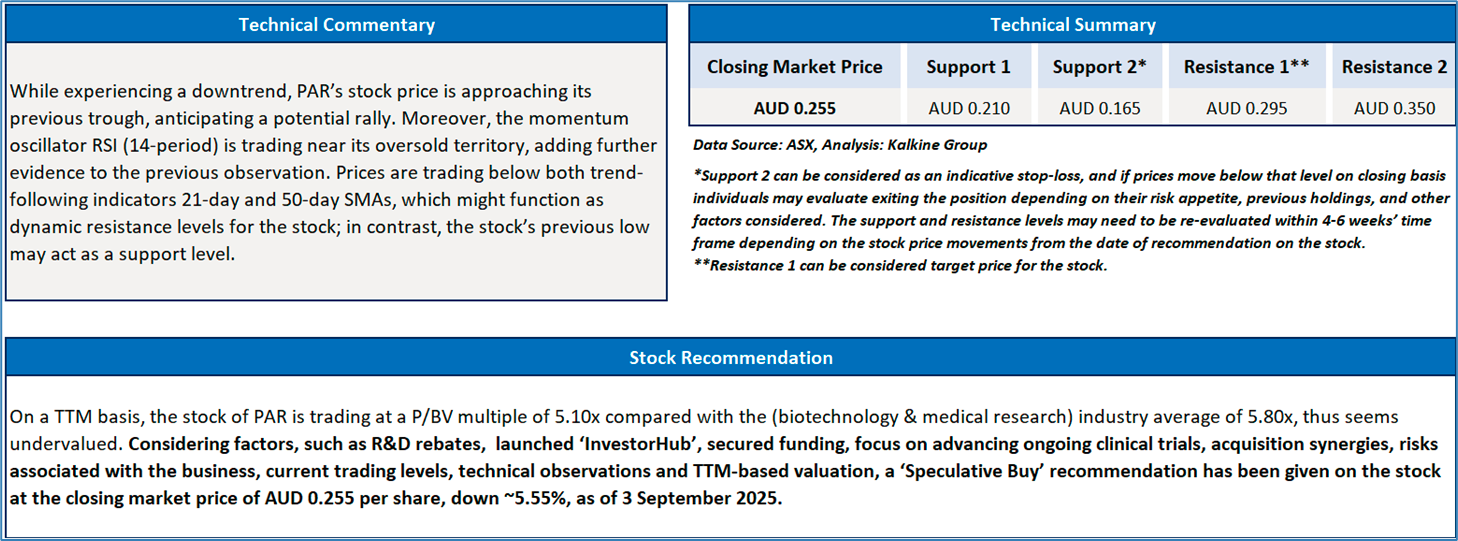
Task: Click the Support 2* column header
Action: coord(1099,67)
